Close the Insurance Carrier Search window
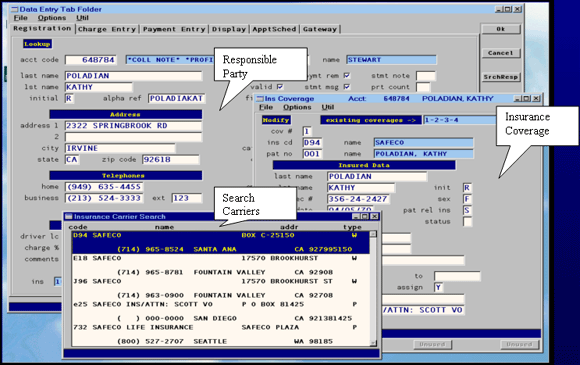The image size is (580, 365). [x=374, y=216]
